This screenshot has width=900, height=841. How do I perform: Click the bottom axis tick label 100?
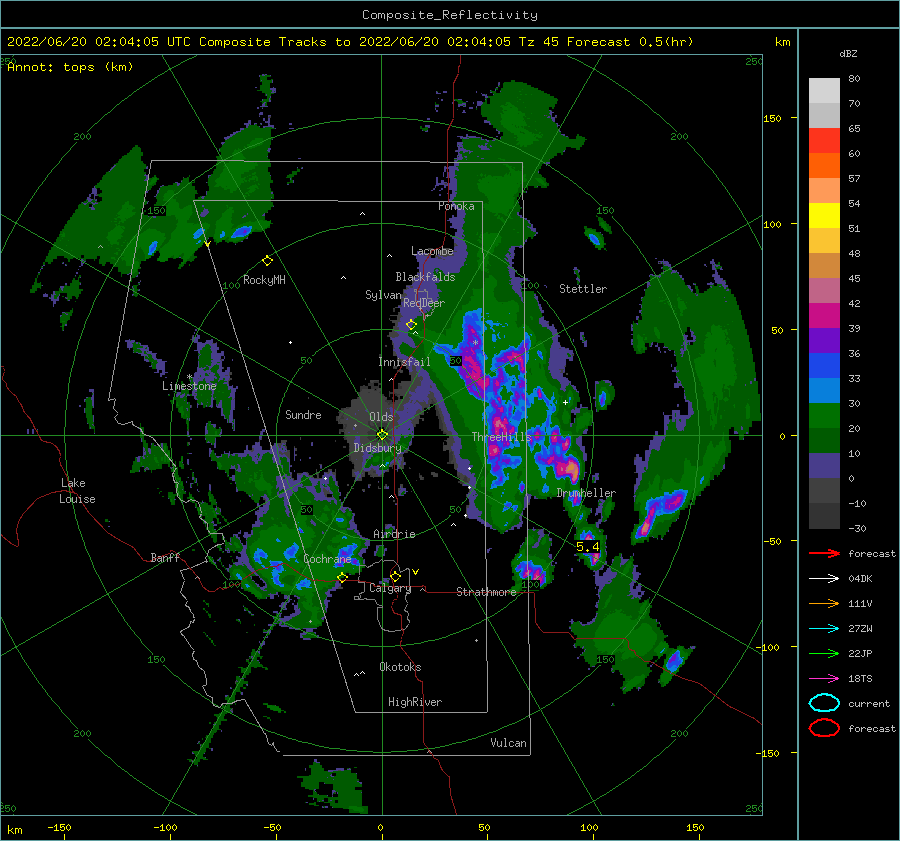pos(589,828)
